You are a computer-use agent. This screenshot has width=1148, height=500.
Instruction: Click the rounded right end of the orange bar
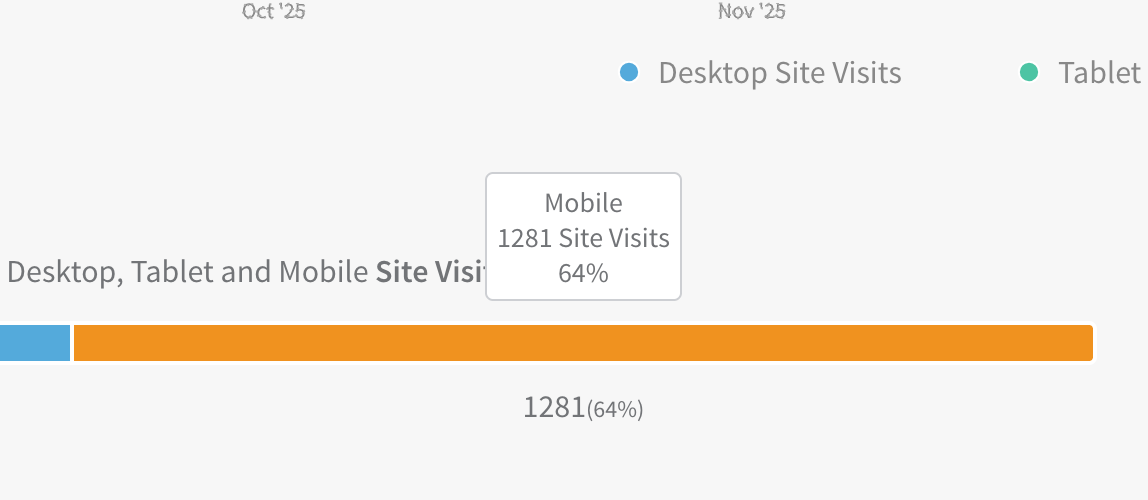tap(1088, 343)
